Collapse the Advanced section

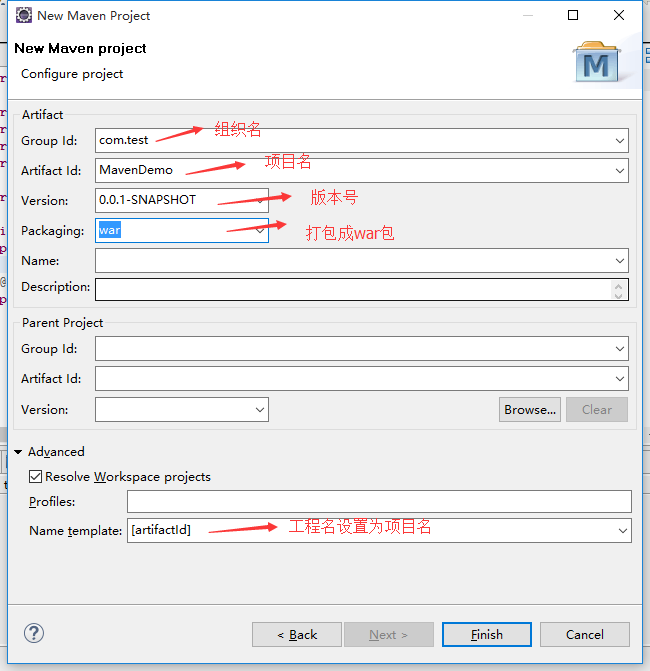tap(18, 452)
